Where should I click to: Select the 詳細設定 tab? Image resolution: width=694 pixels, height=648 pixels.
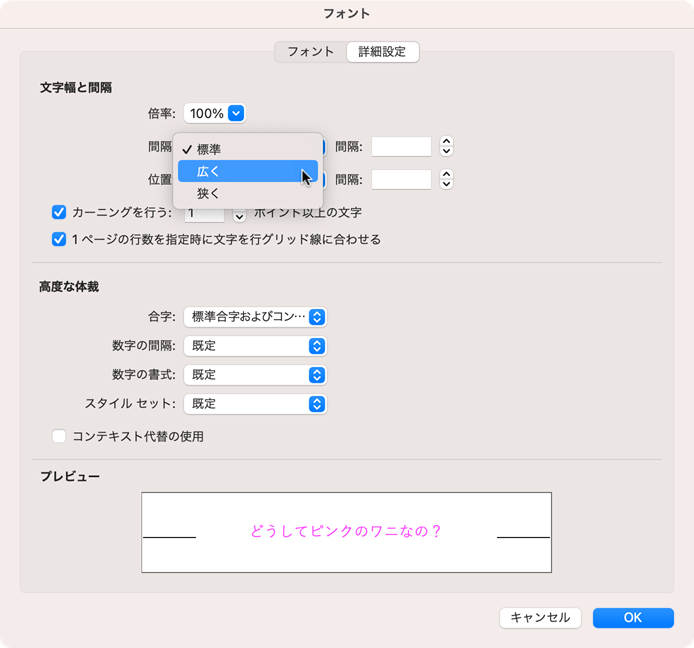click(x=382, y=51)
